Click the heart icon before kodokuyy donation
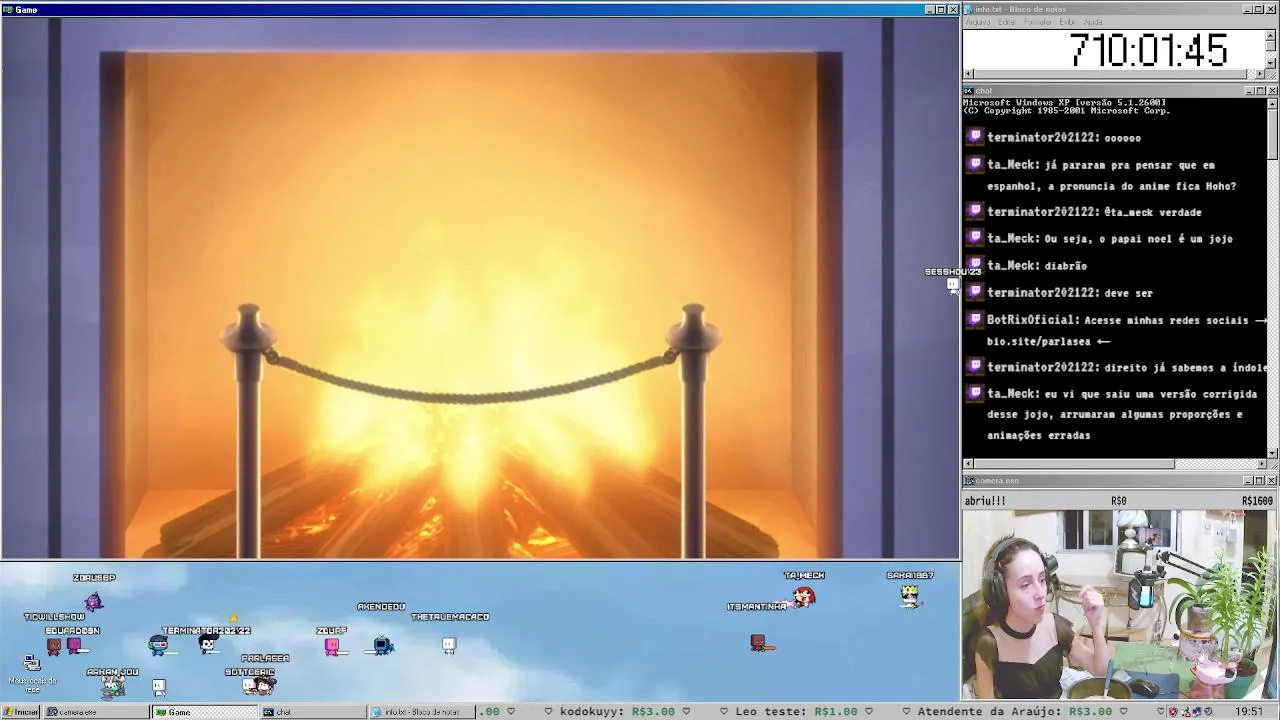 [548, 712]
